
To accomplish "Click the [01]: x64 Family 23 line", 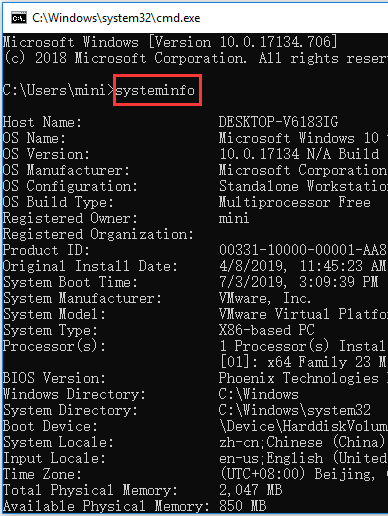I will click(303, 362).
